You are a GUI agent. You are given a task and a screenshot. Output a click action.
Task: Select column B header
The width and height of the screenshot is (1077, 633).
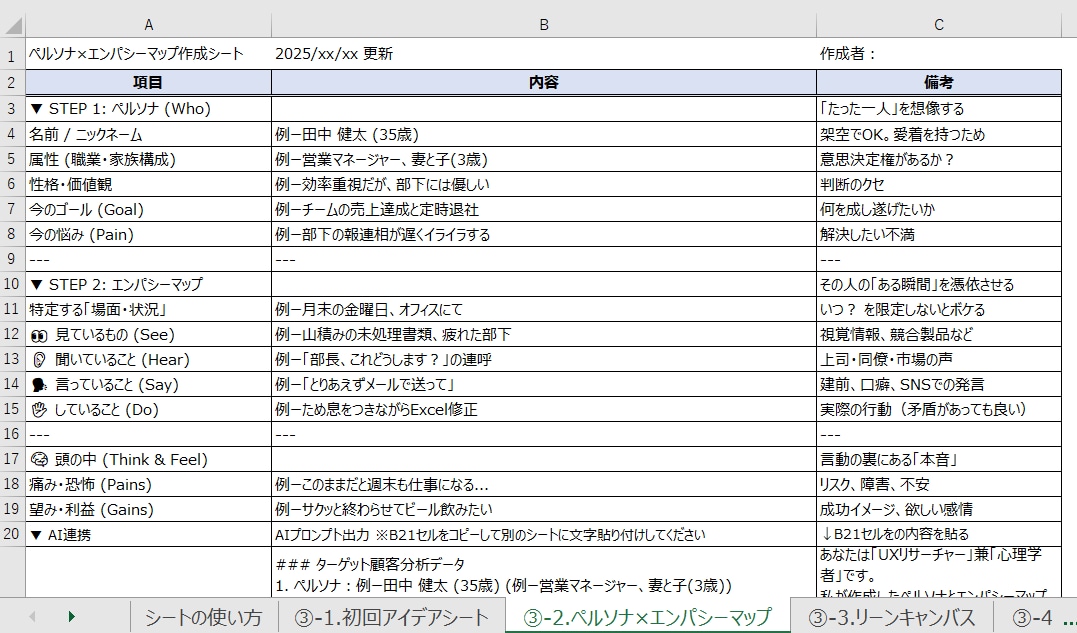[543, 25]
